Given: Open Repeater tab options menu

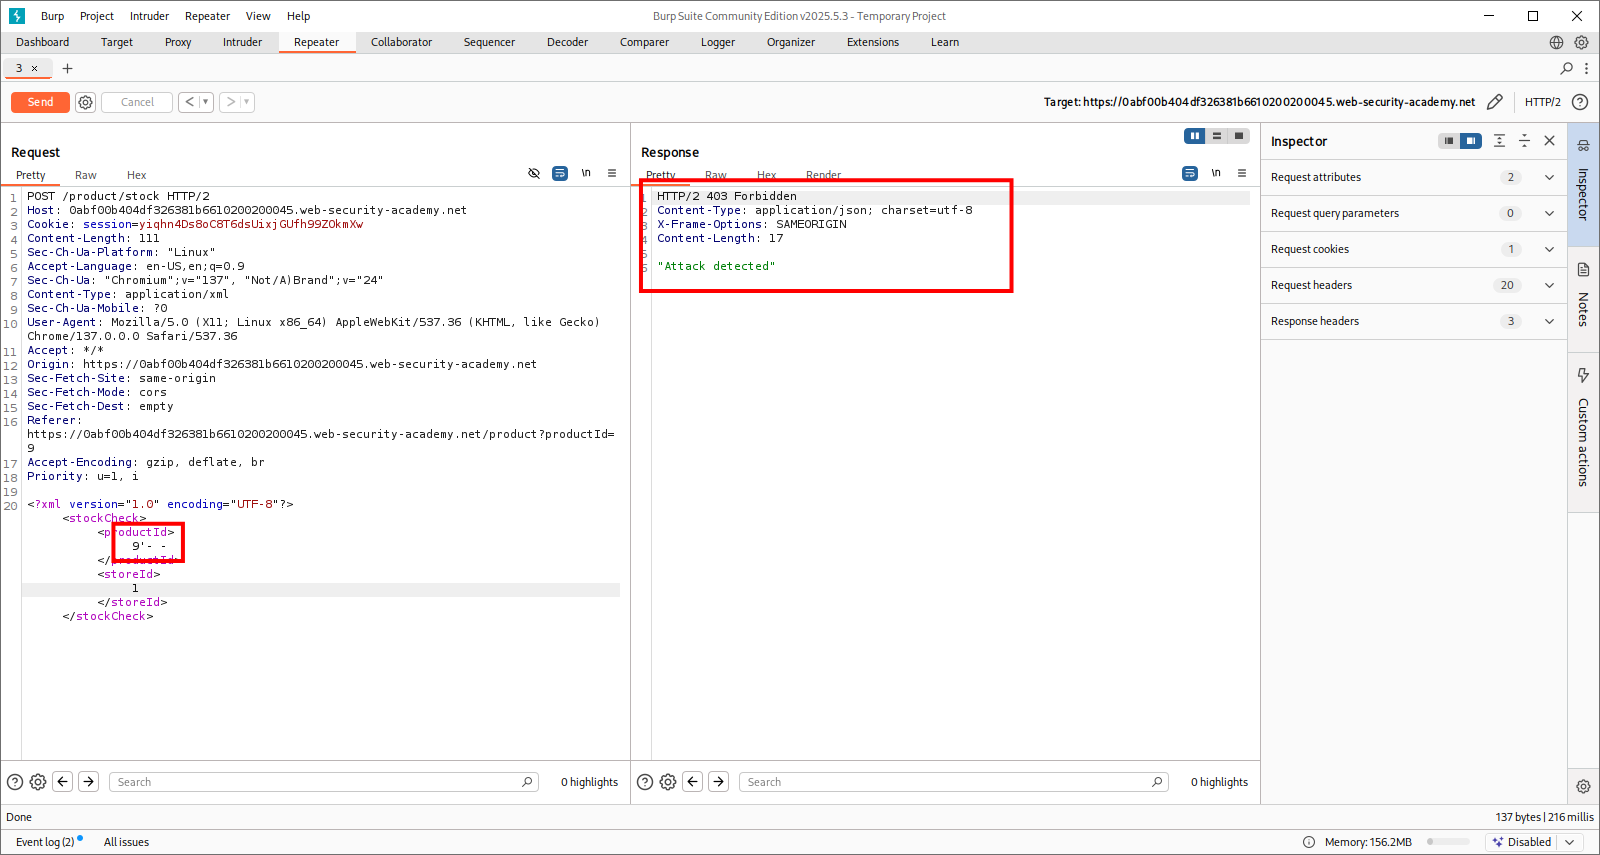Looking at the screenshot, I should [1586, 68].
